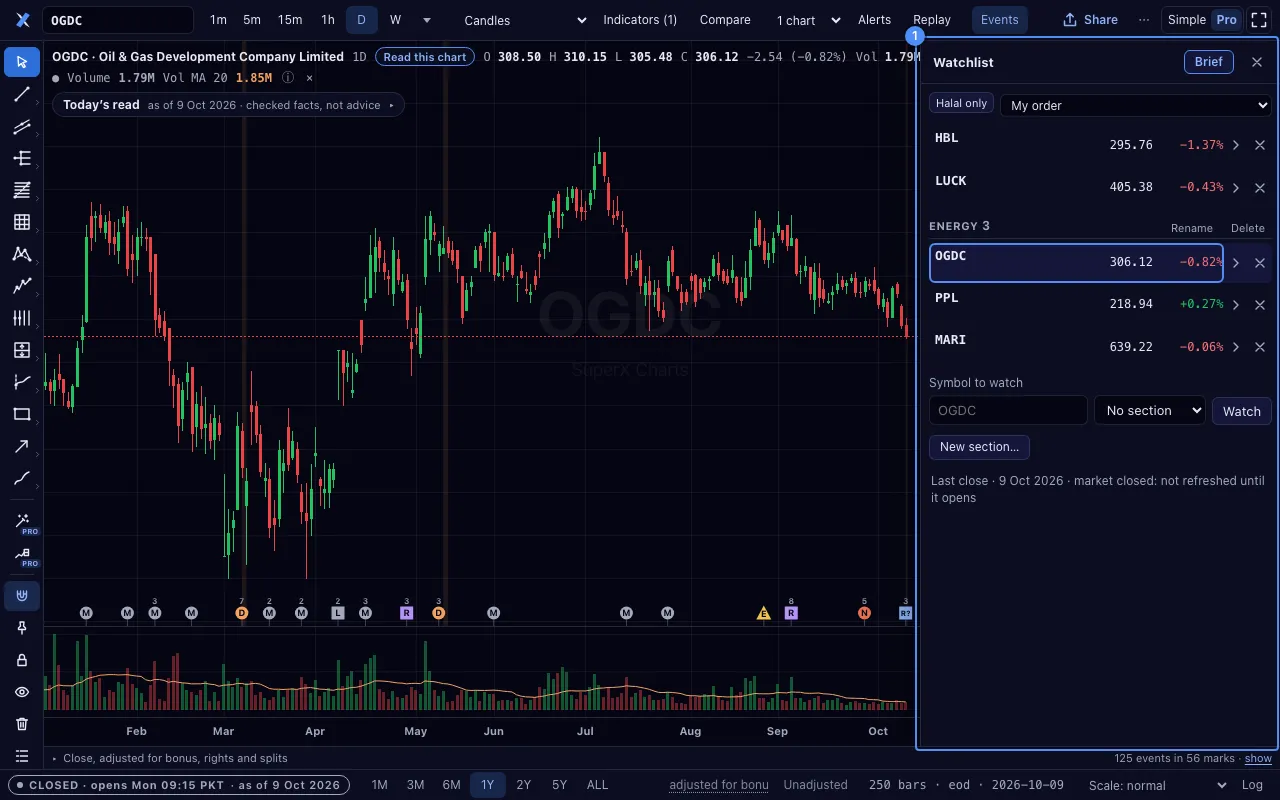Click the yellow E event marker
Image resolution: width=1280 pixels, height=800 pixels.
[x=764, y=613]
